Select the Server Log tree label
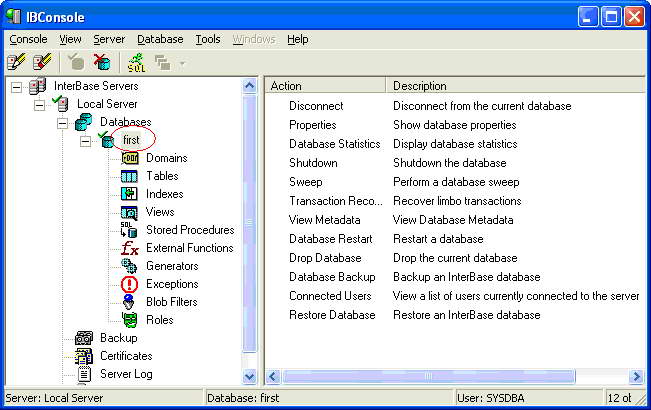 pyautogui.click(x=126, y=374)
